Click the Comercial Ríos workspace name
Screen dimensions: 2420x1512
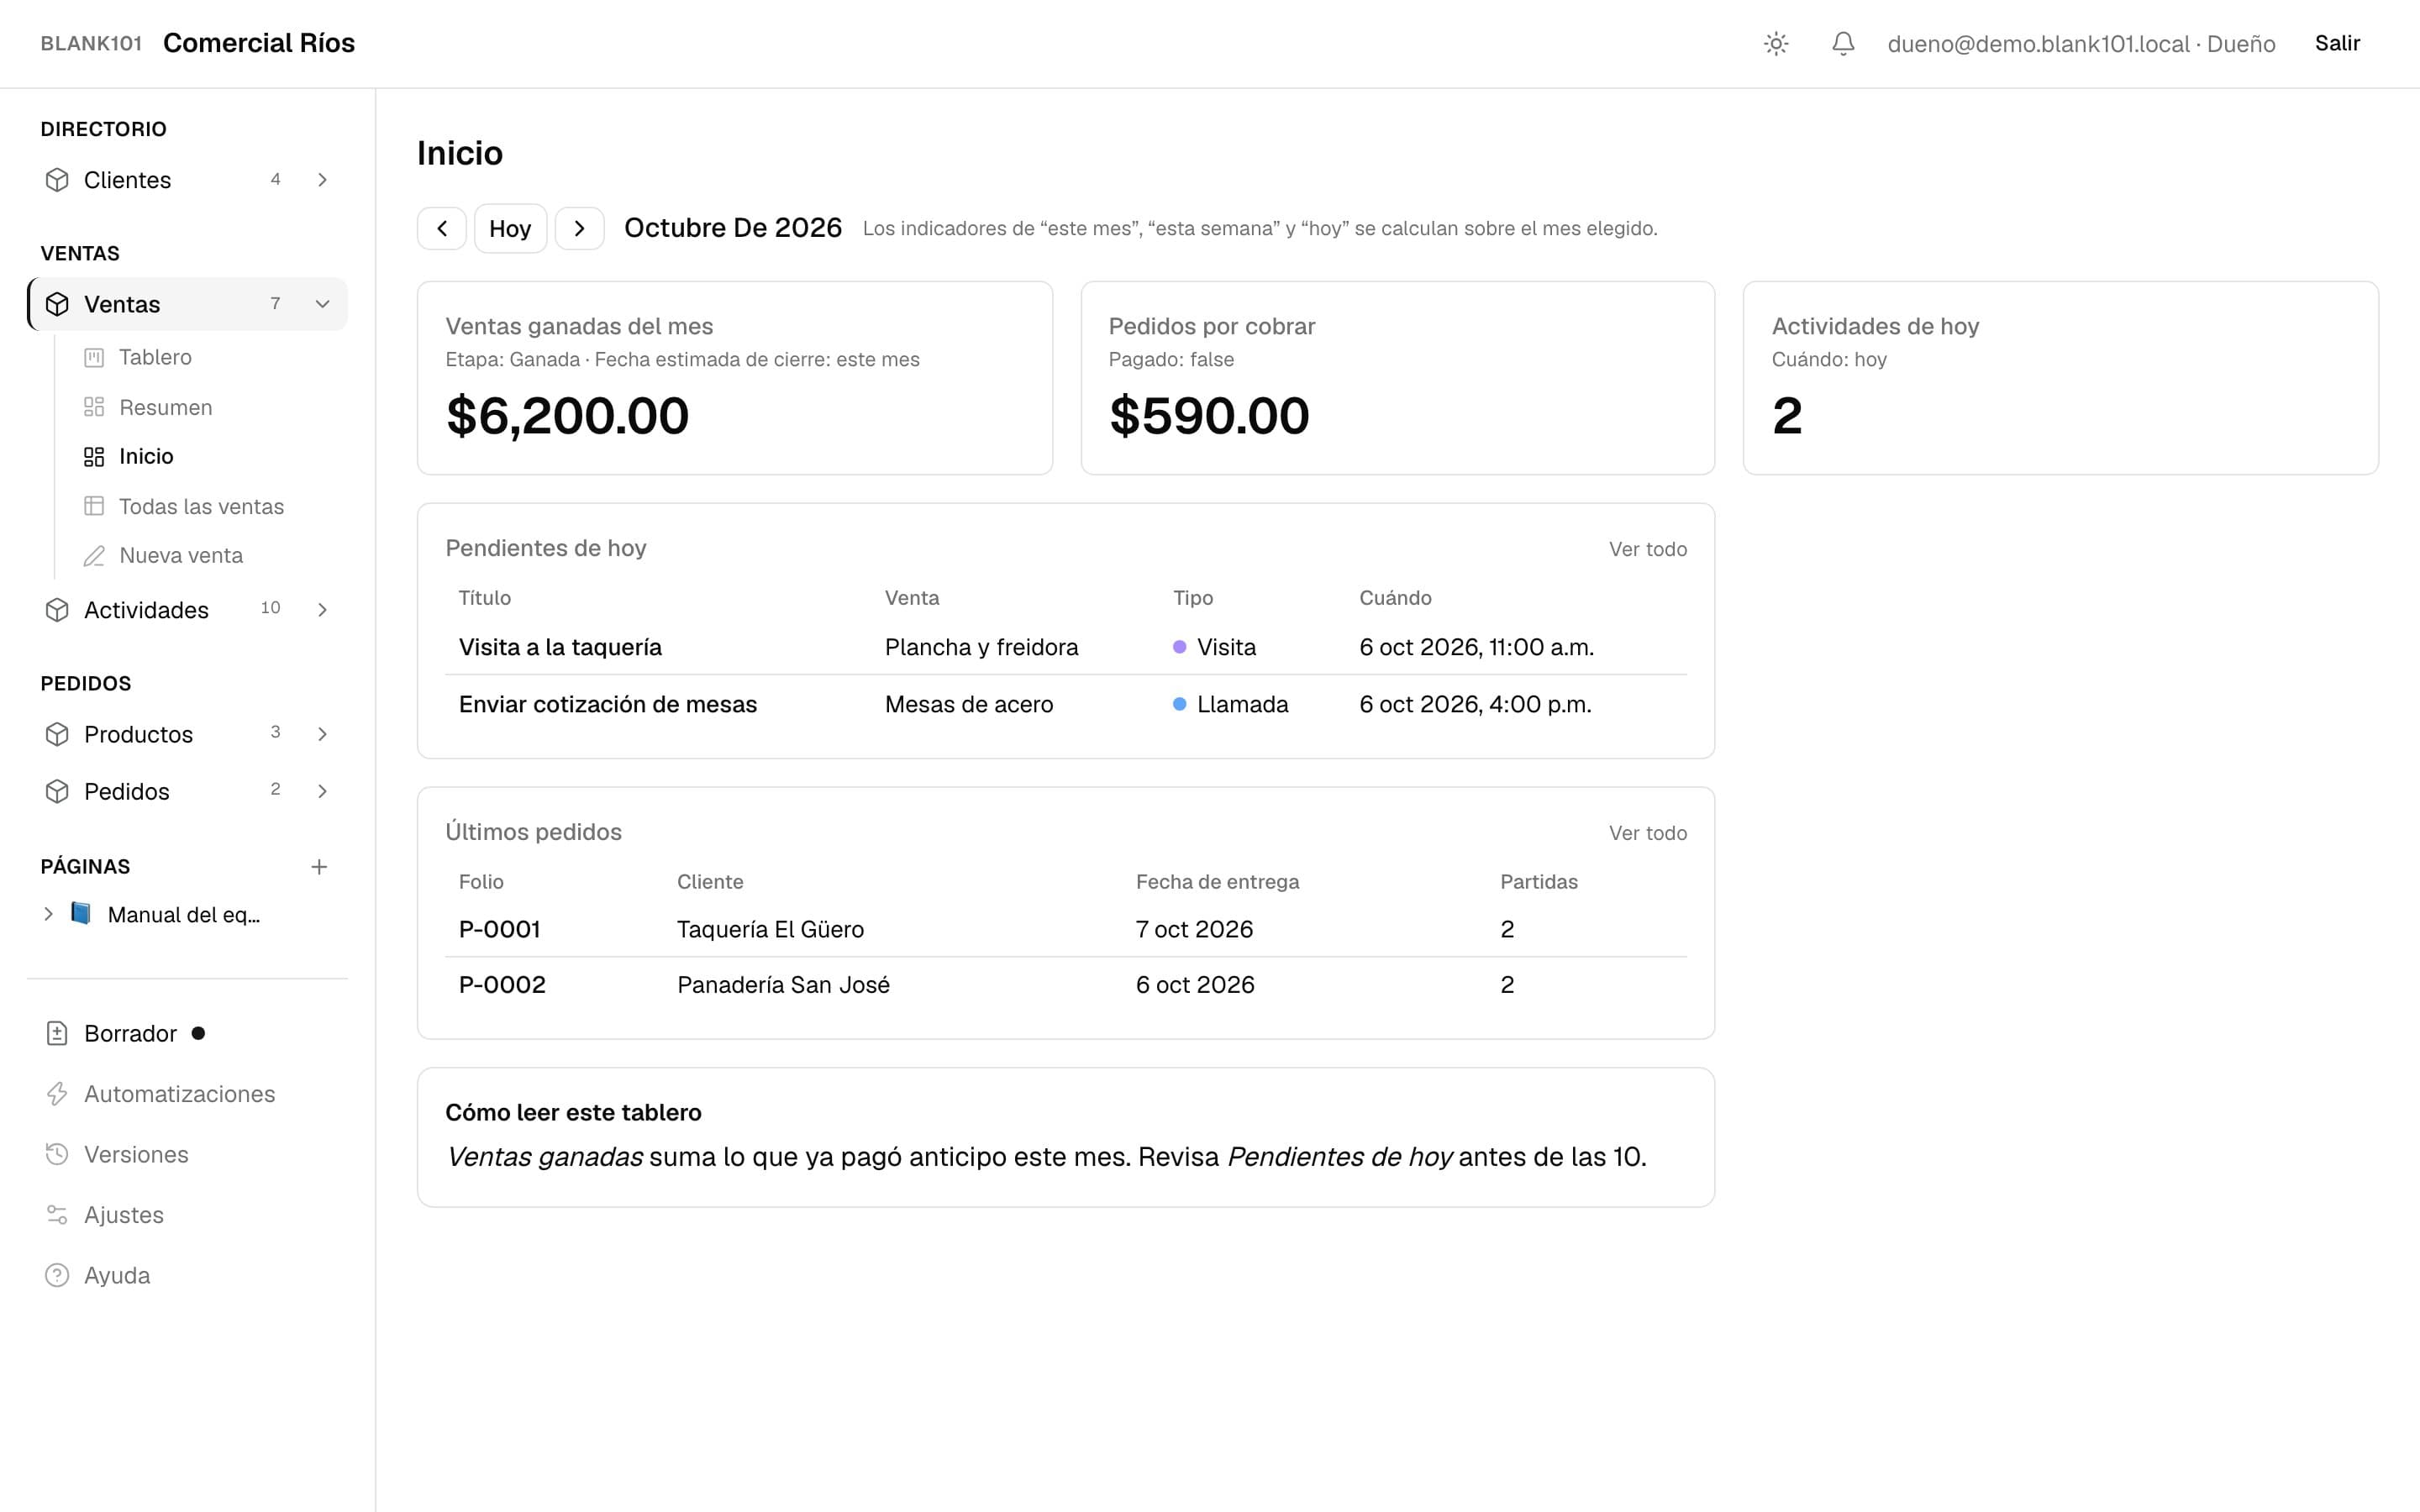[x=259, y=43]
